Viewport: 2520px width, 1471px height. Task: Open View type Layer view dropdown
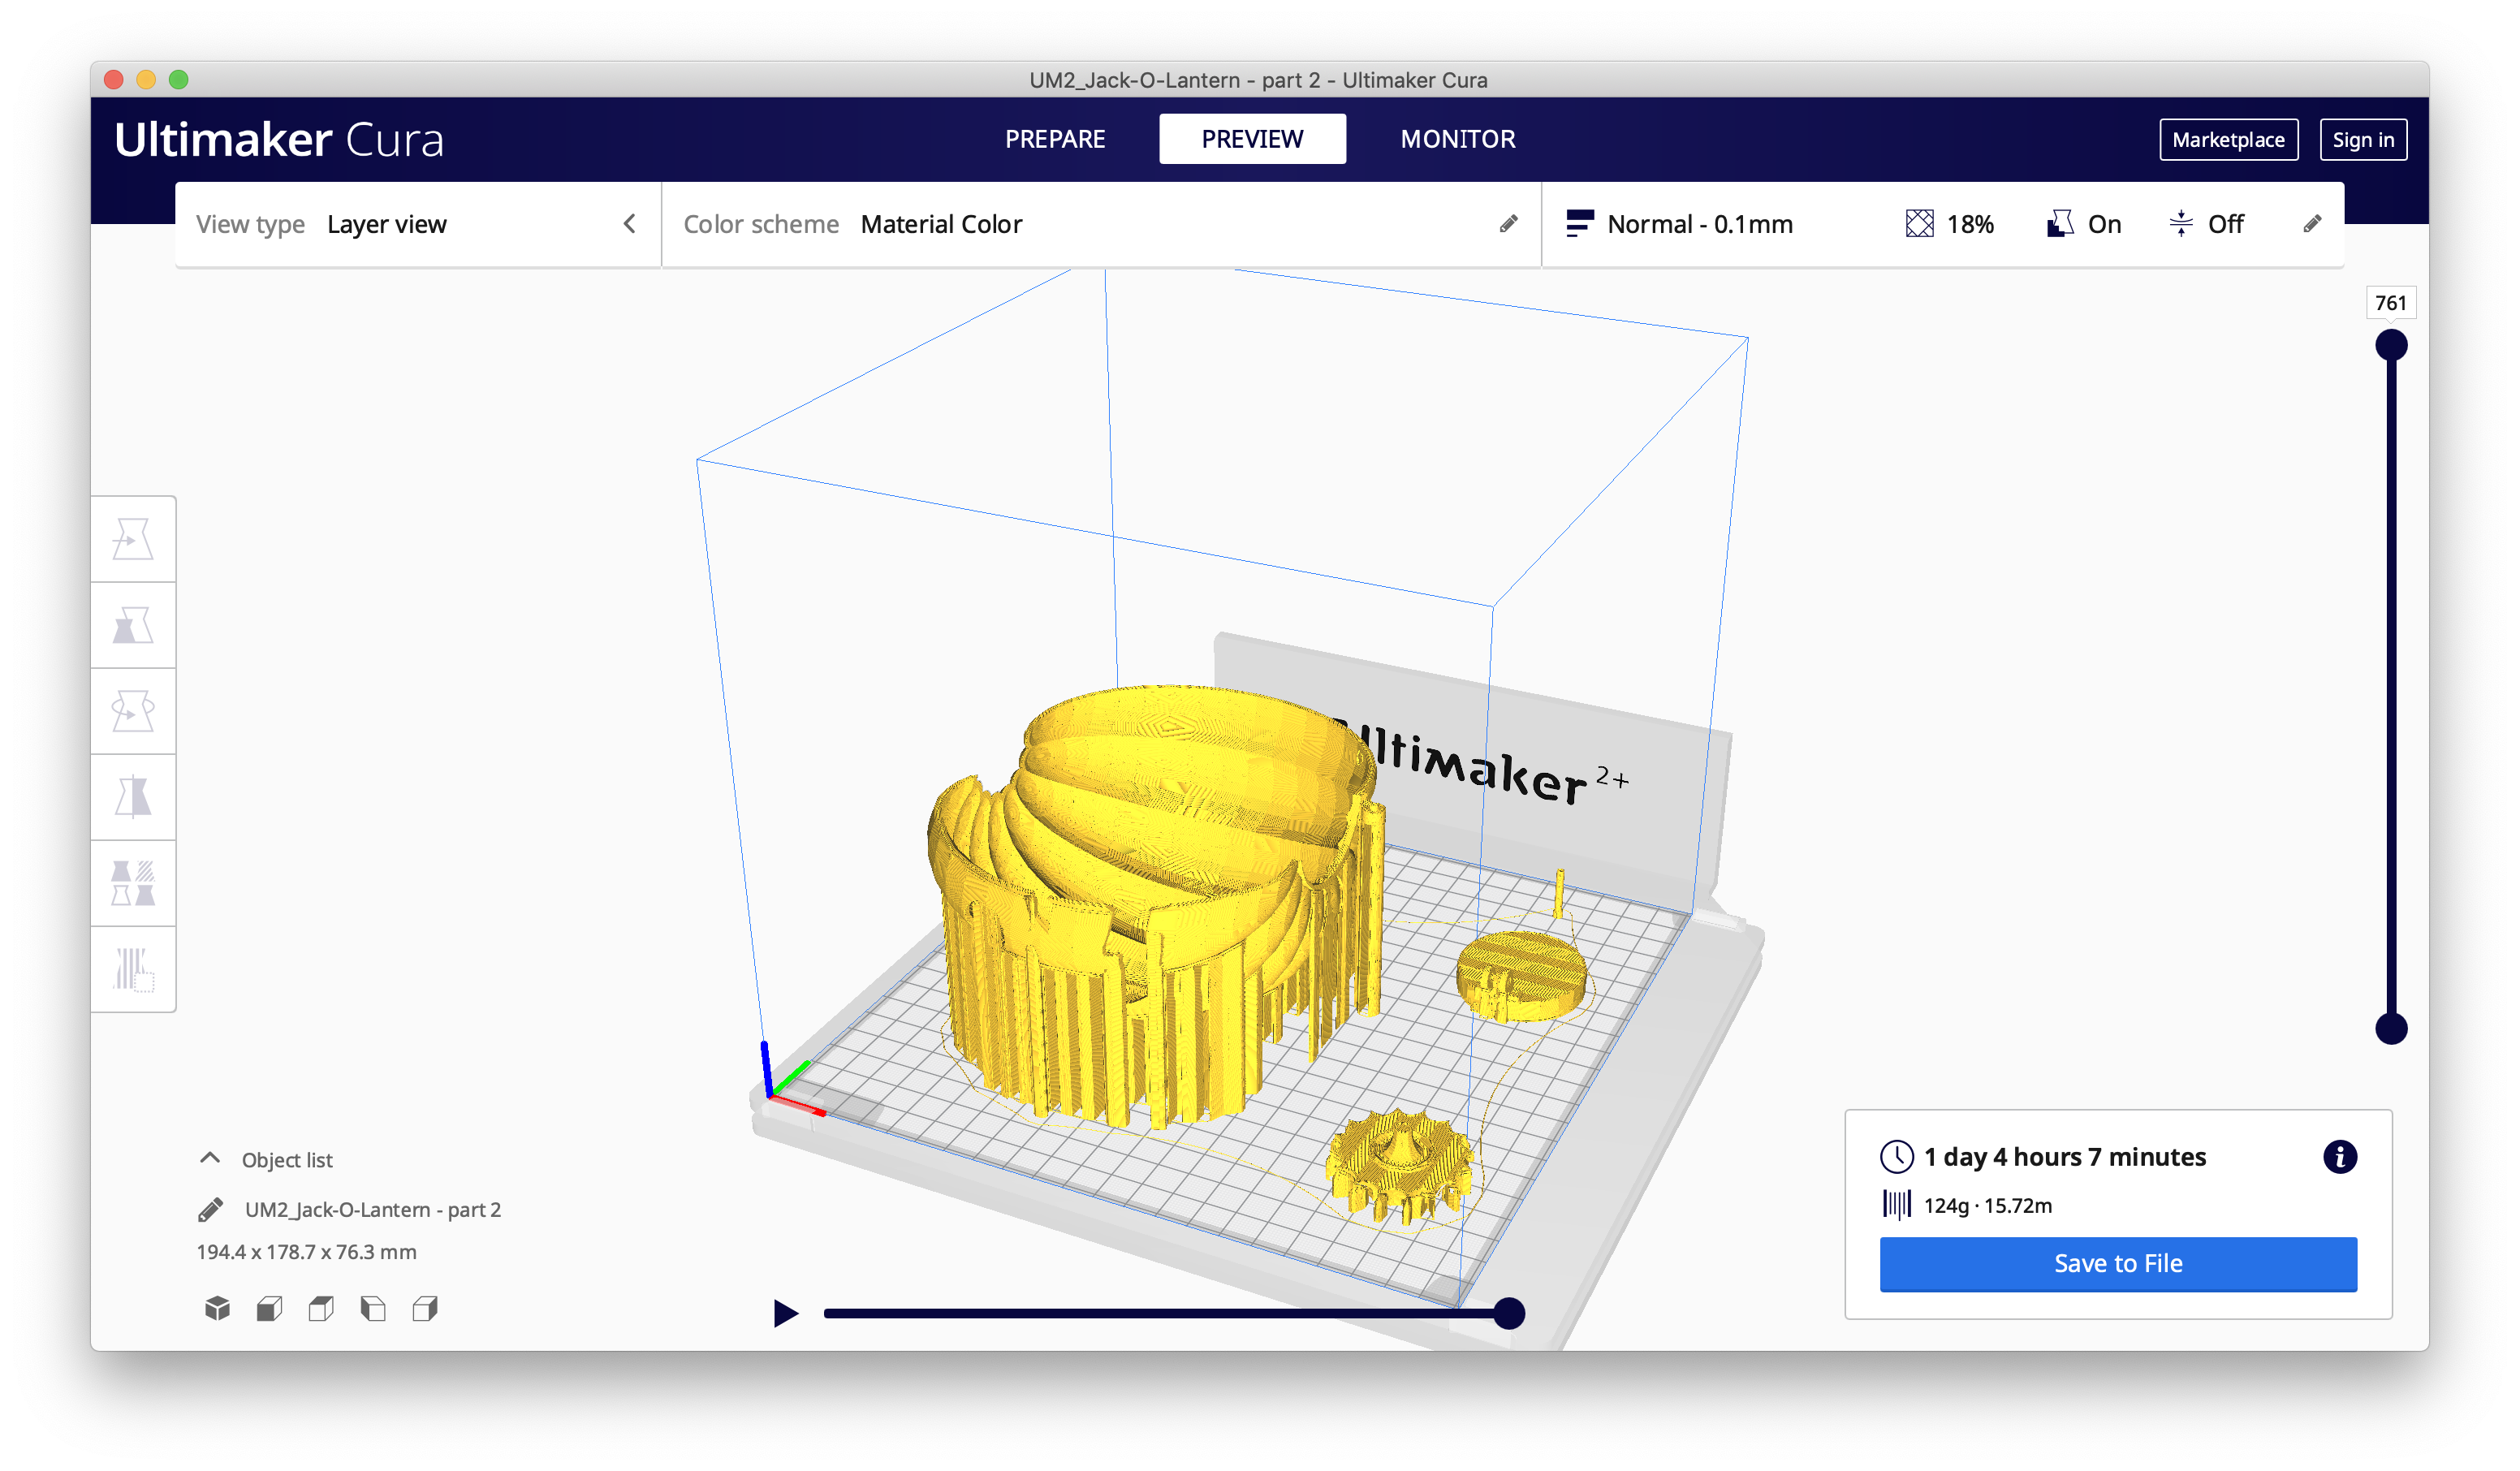tap(418, 224)
